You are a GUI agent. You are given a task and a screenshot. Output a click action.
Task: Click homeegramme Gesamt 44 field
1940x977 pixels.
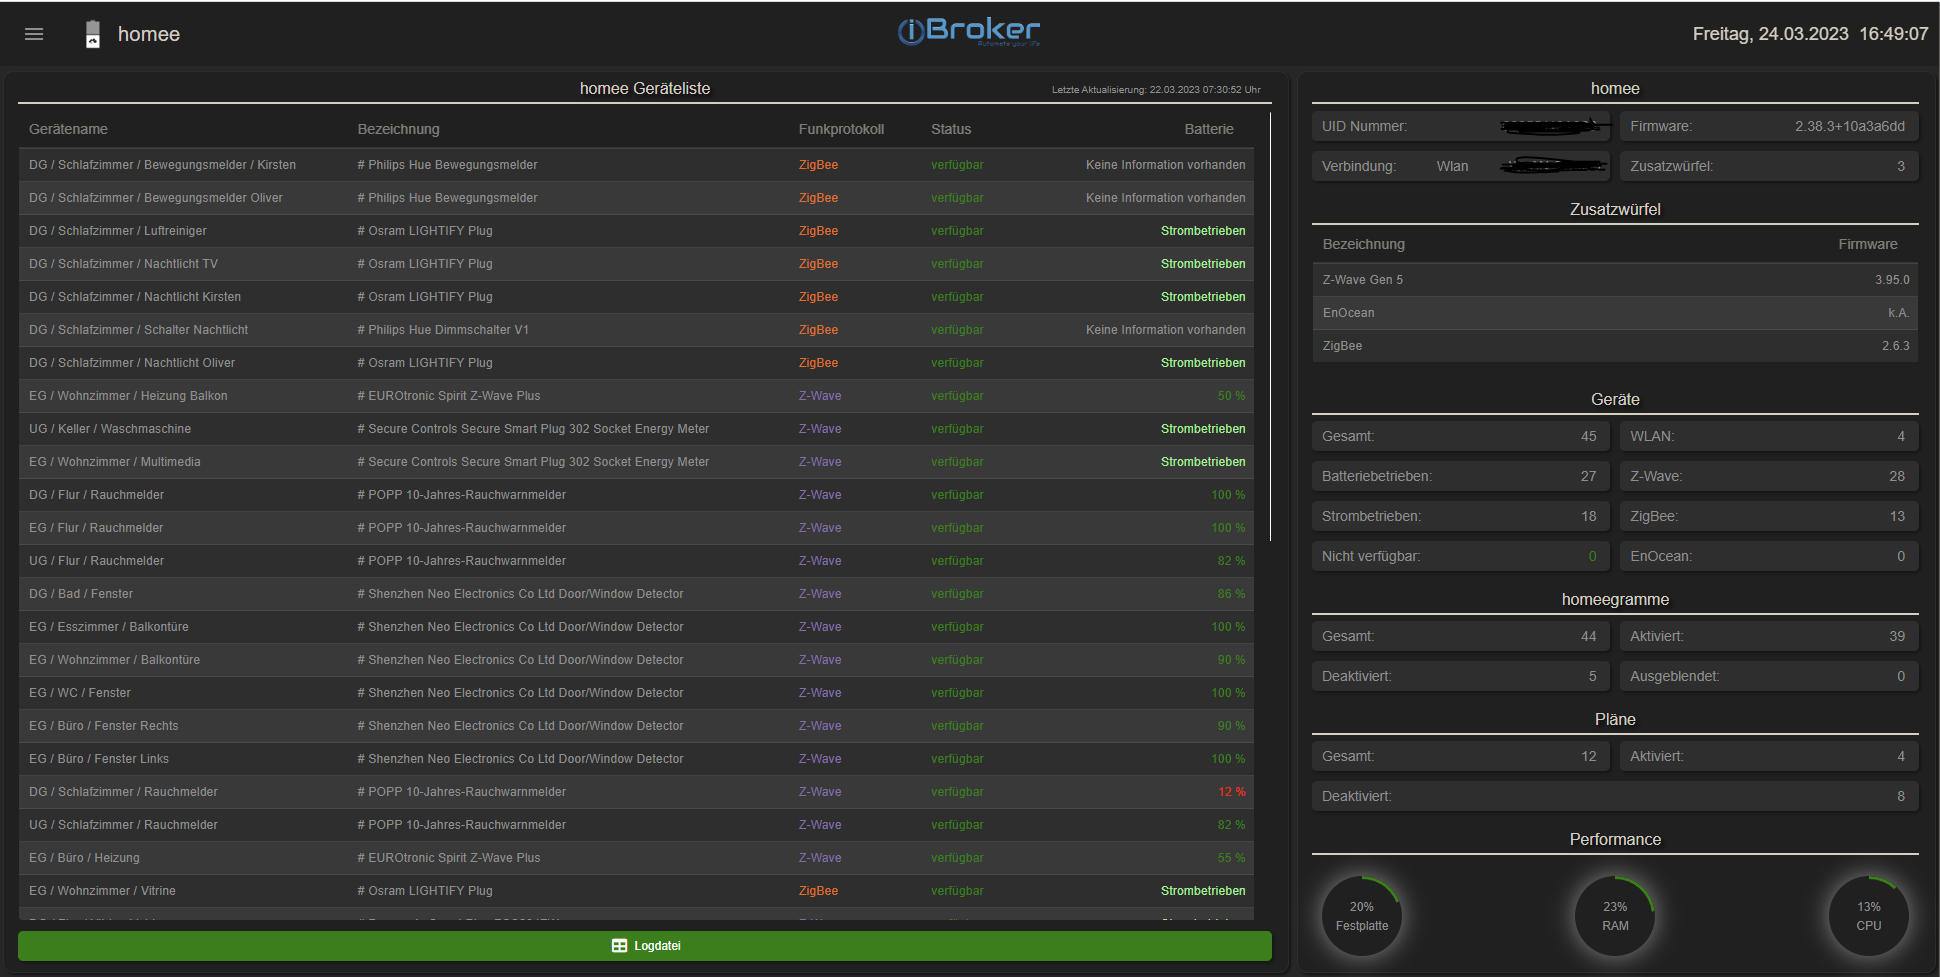[1461, 636]
